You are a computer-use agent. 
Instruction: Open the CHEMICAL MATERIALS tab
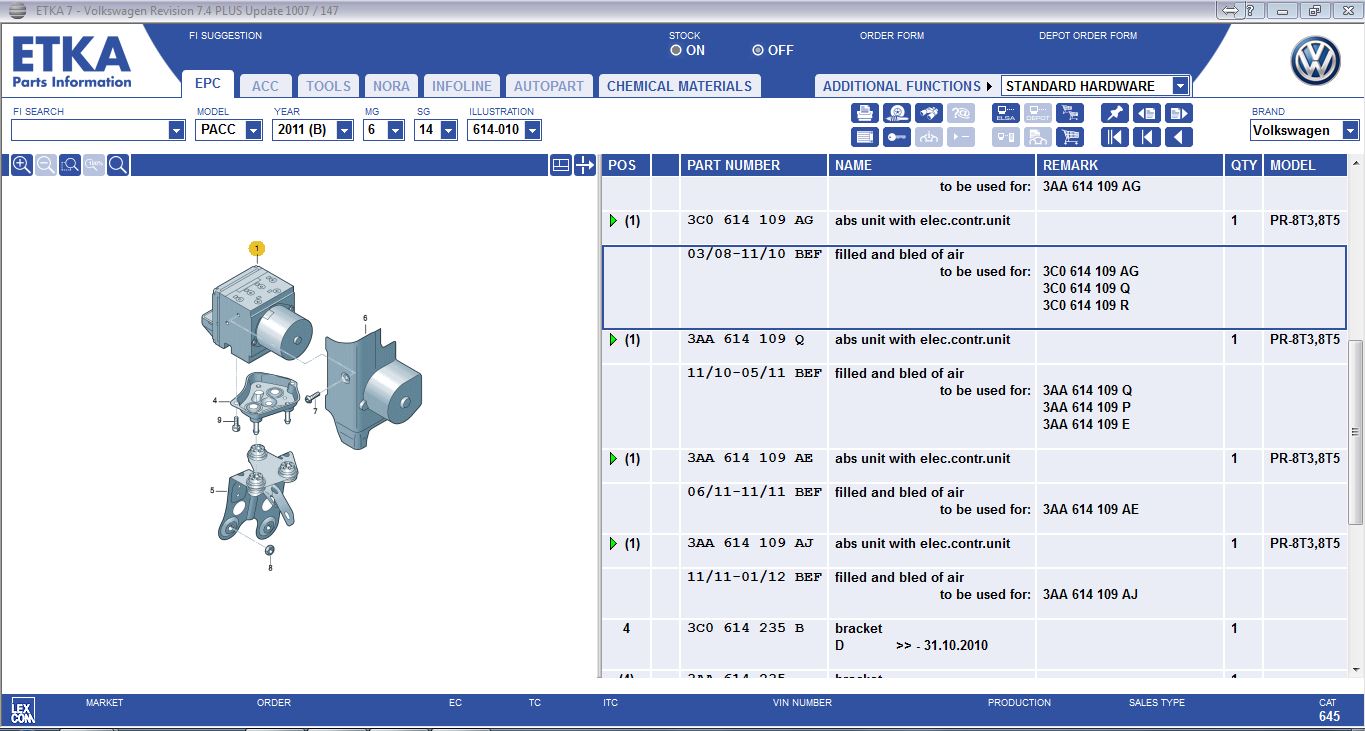coord(679,86)
